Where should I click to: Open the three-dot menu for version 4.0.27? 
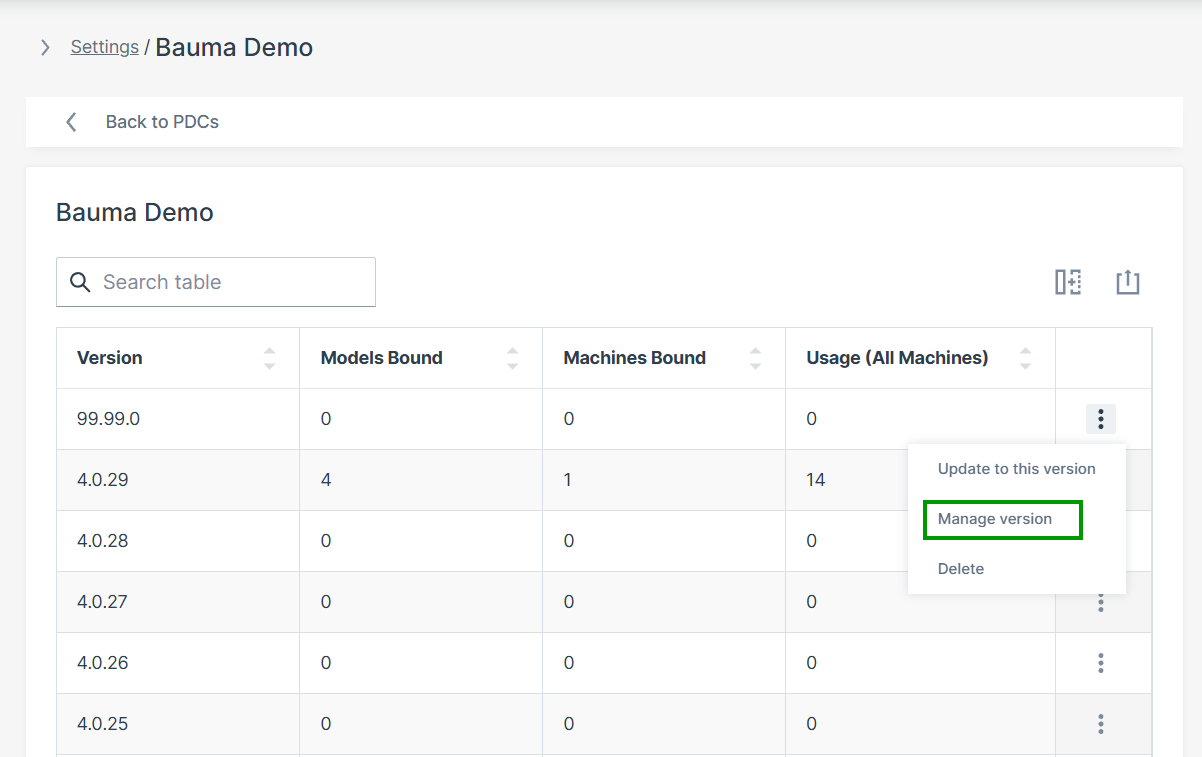[1100, 602]
